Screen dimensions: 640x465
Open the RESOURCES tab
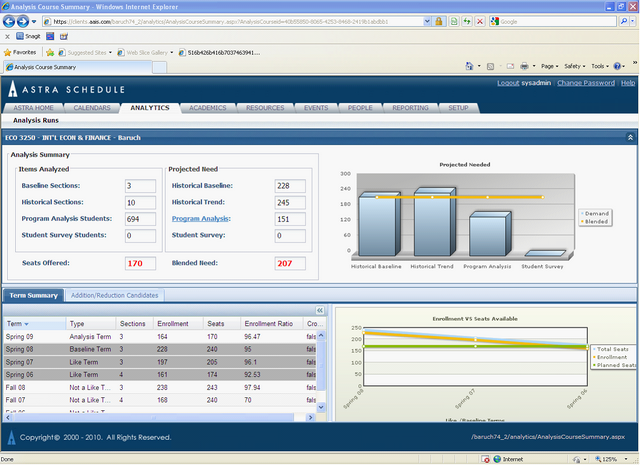pyautogui.click(x=265, y=108)
